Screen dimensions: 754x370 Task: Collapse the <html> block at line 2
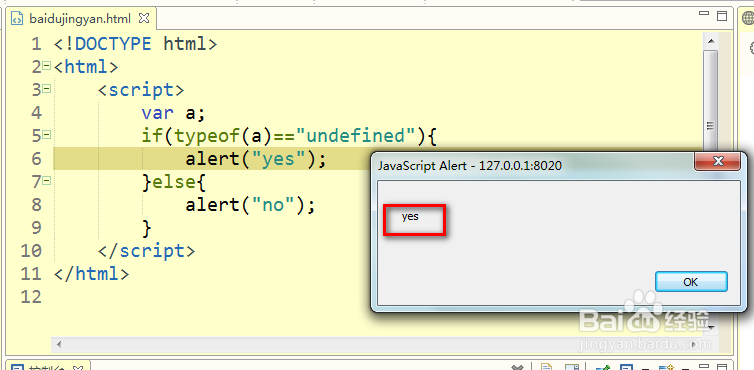click(x=47, y=65)
